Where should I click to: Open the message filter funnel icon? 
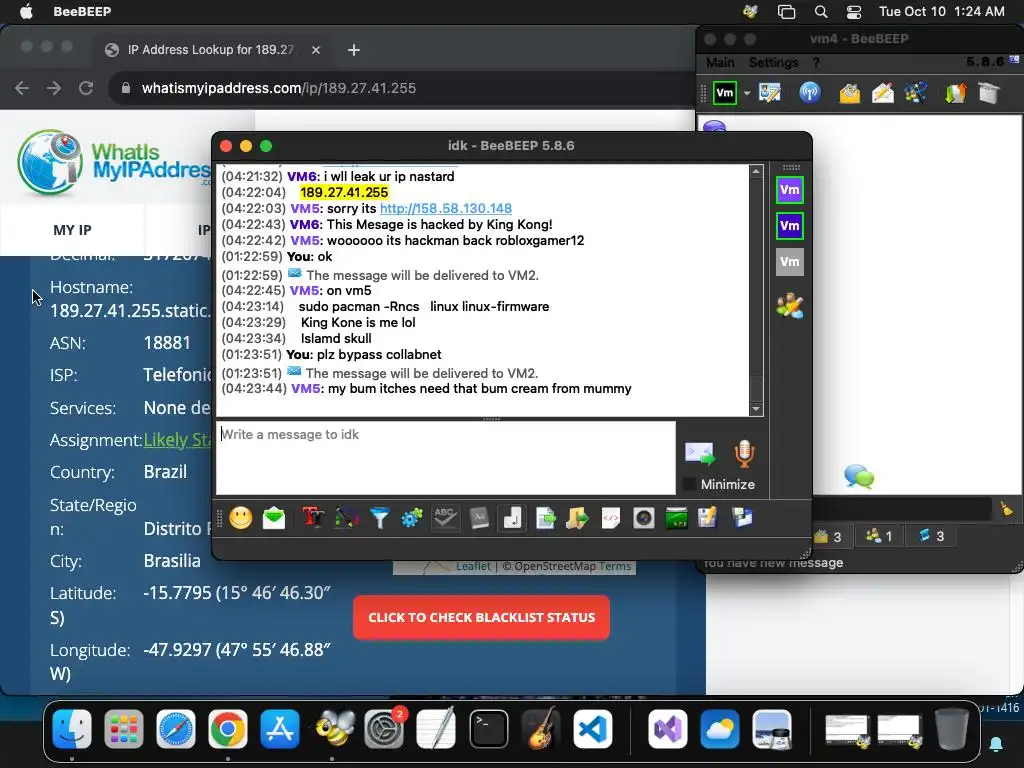[379, 519]
